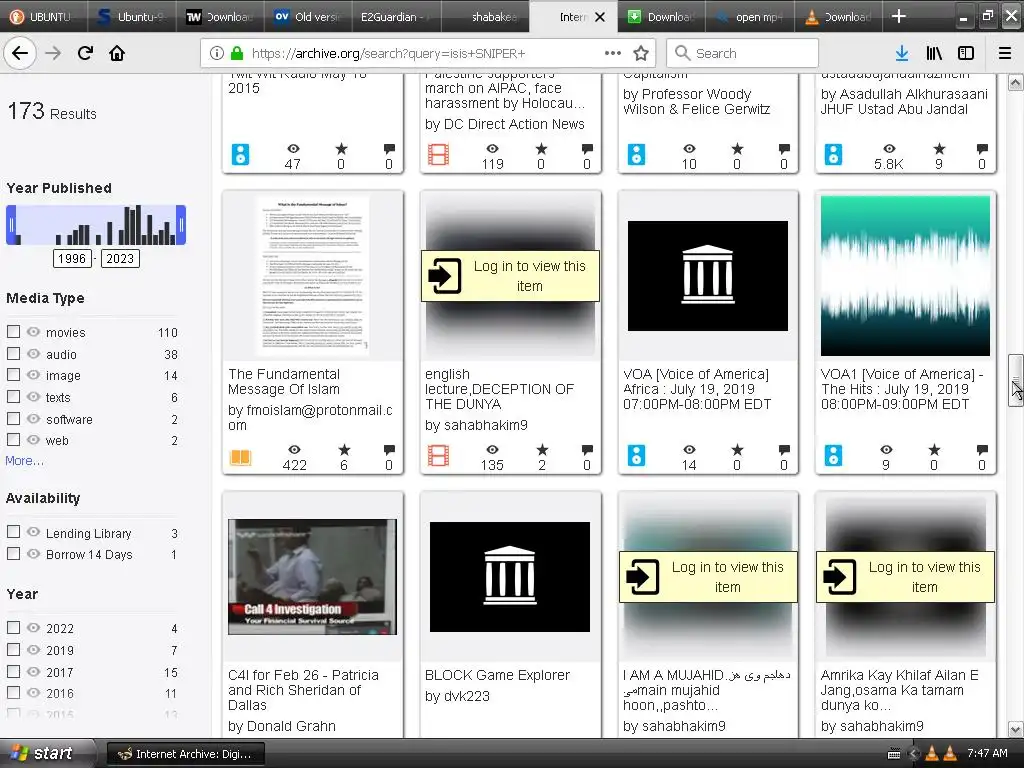Go back using the browser back arrow
1024x768 pixels.
pyautogui.click(x=20, y=53)
